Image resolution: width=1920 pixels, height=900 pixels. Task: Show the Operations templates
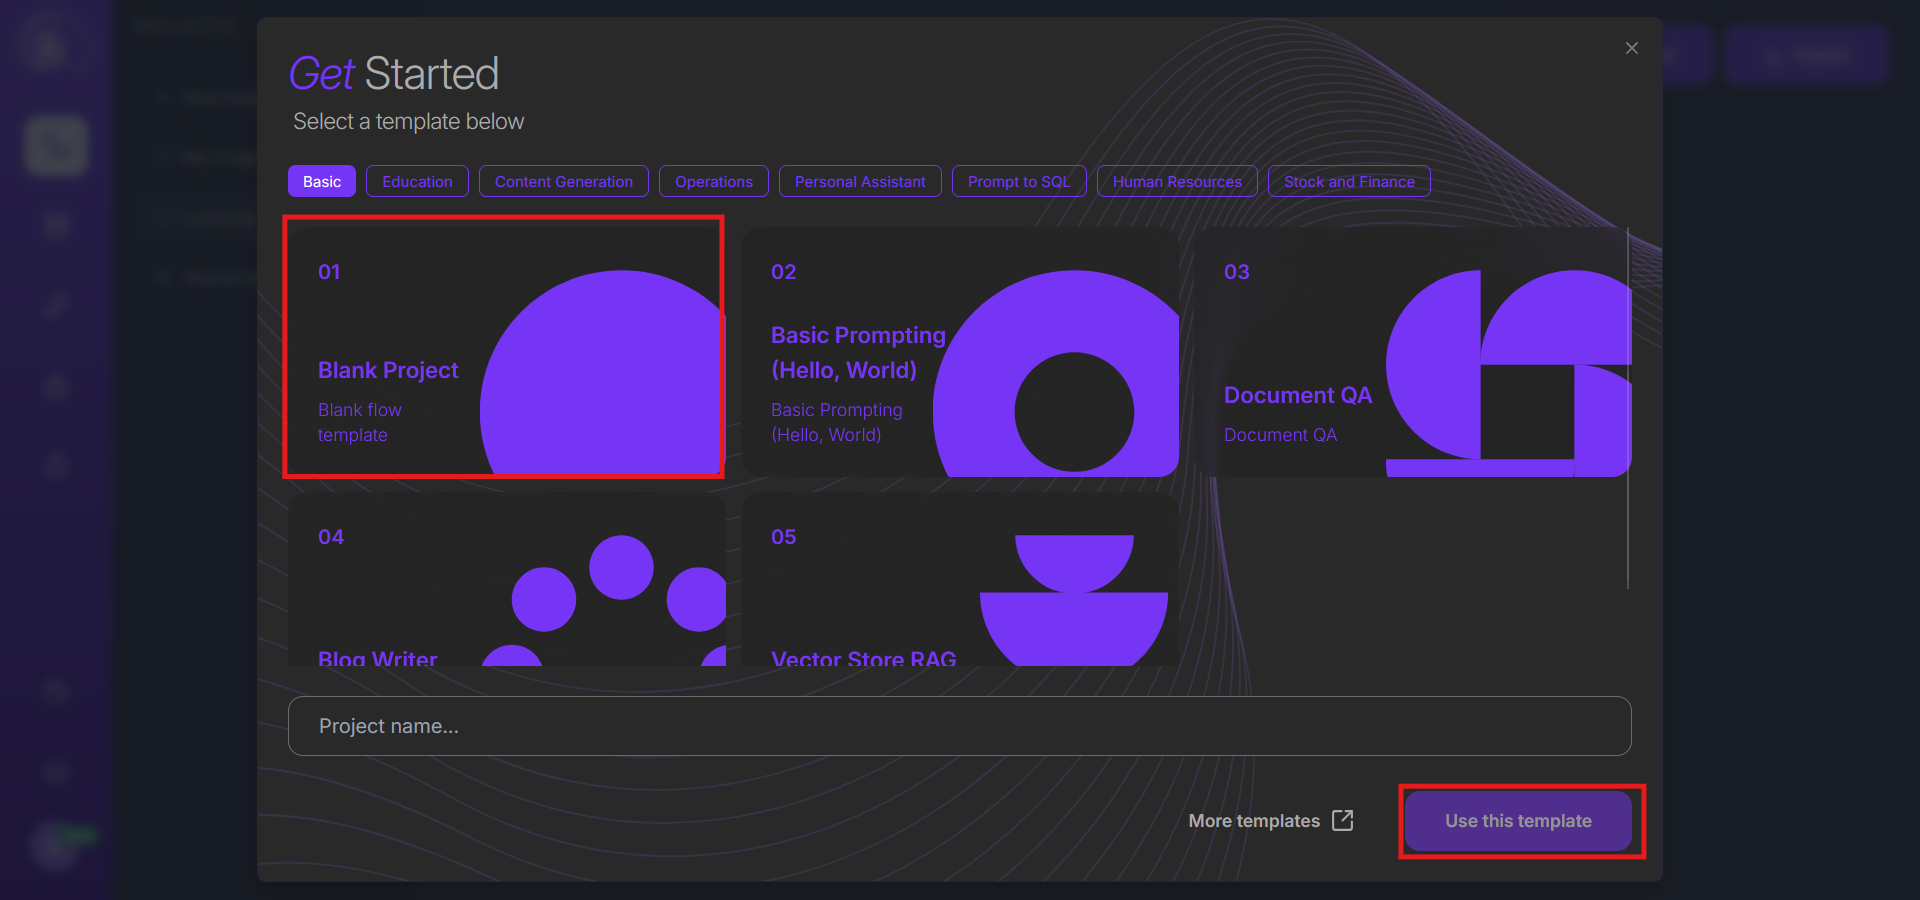point(713,181)
